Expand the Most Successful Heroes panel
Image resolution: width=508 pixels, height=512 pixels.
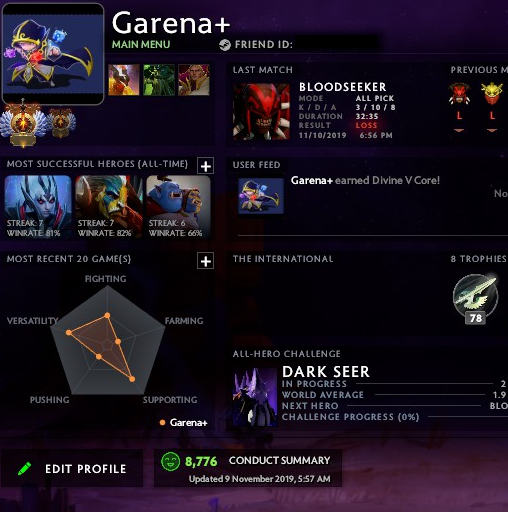[206, 166]
